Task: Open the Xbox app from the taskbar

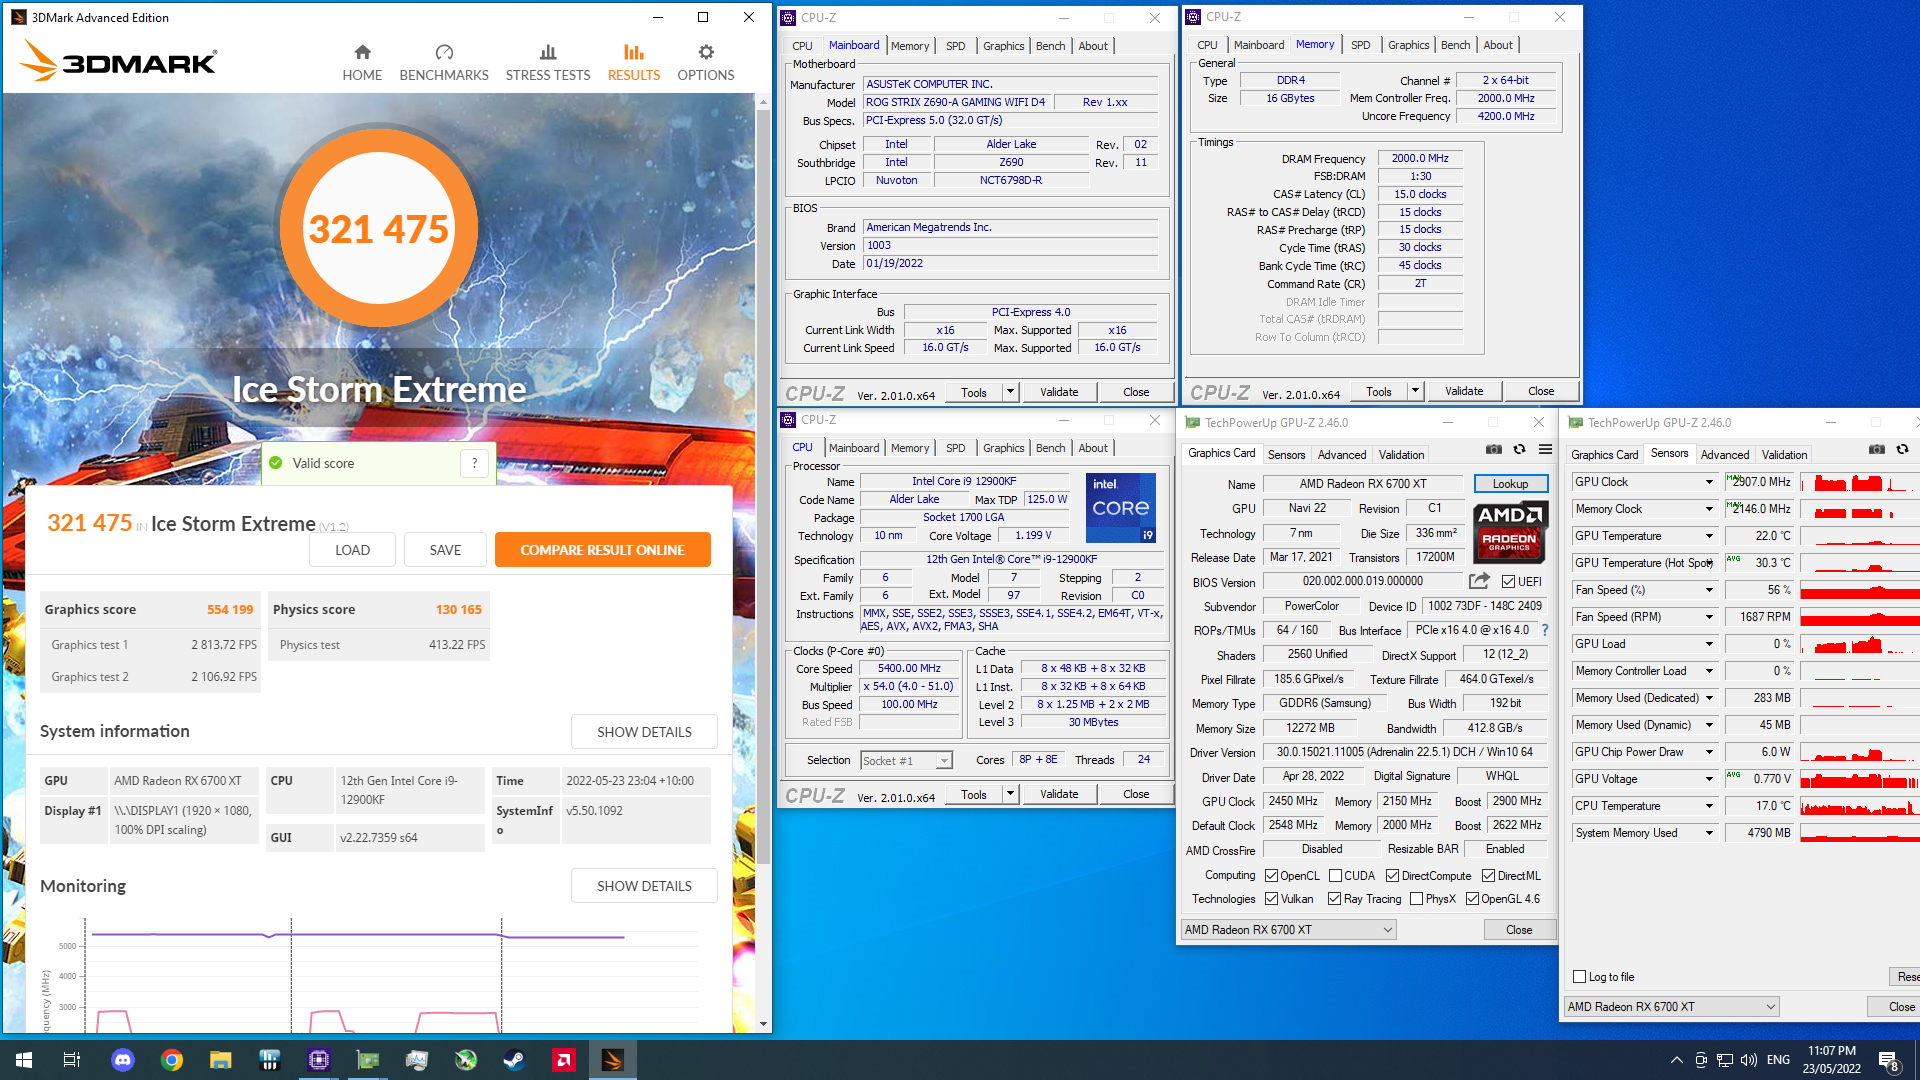Action: [466, 1060]
